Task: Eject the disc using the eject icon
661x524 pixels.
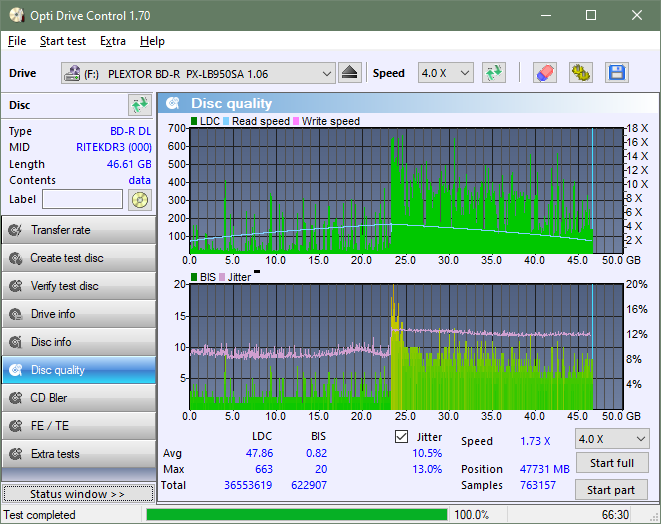Action: pyautogui.click(x=349, y=73)
